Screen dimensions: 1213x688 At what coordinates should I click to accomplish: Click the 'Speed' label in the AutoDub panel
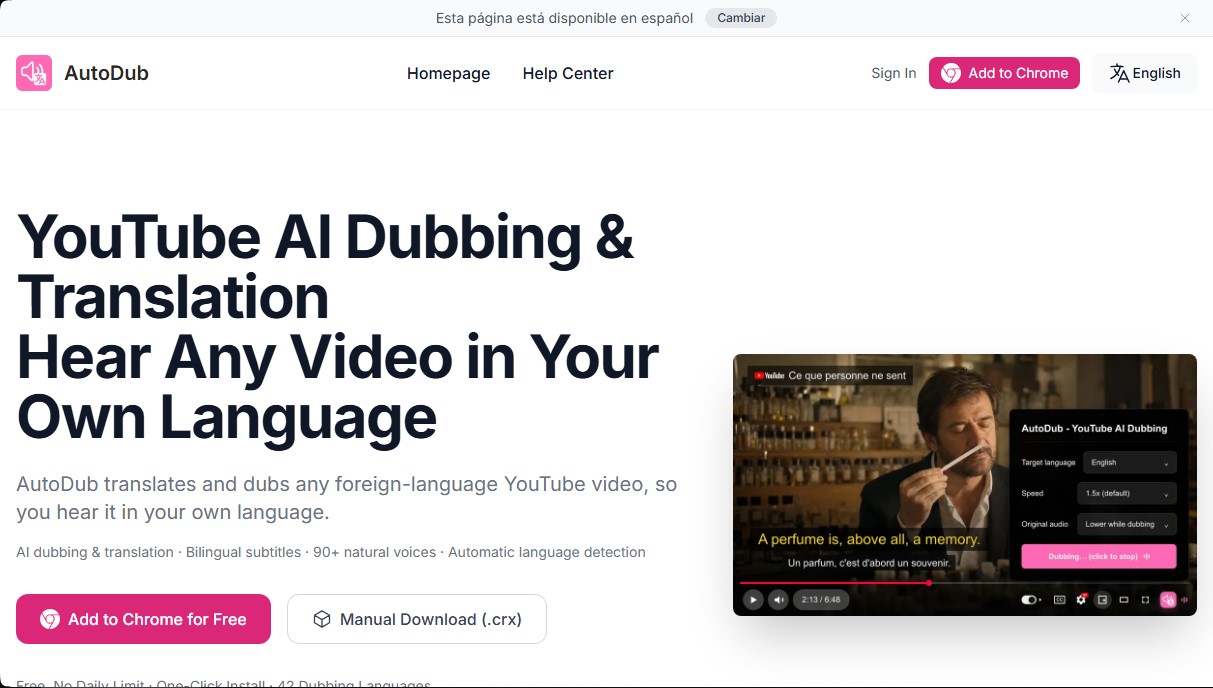pos(1032,494)
